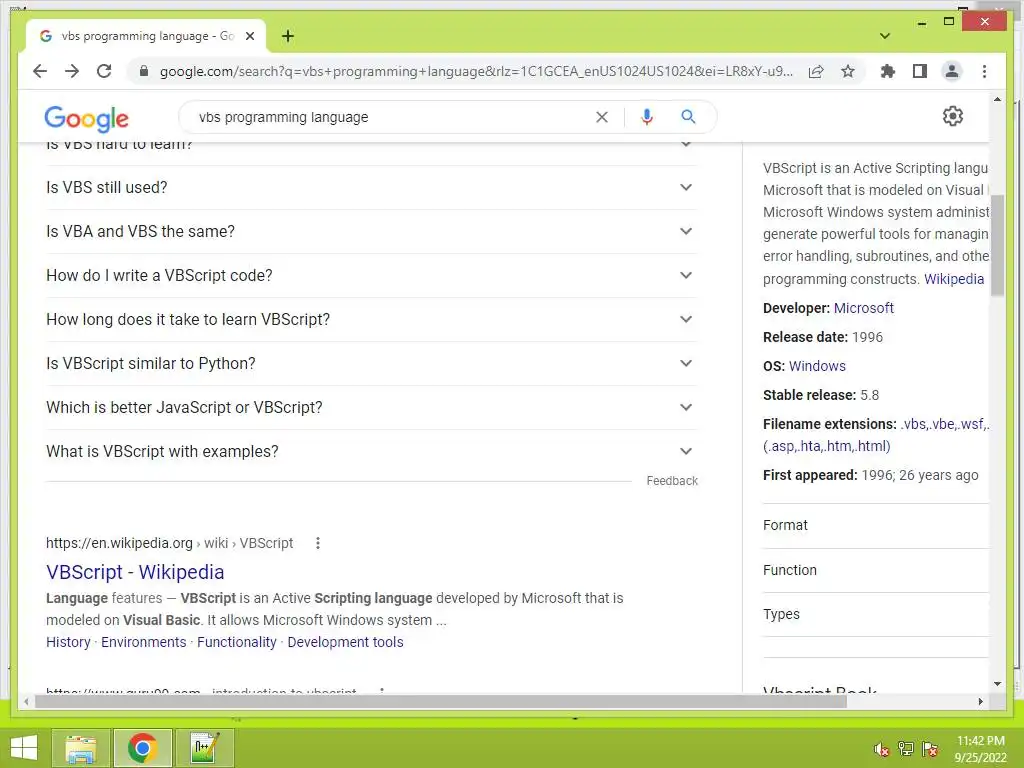
Task: Click the scroll-up arrow of page
Action: point(997,99)
